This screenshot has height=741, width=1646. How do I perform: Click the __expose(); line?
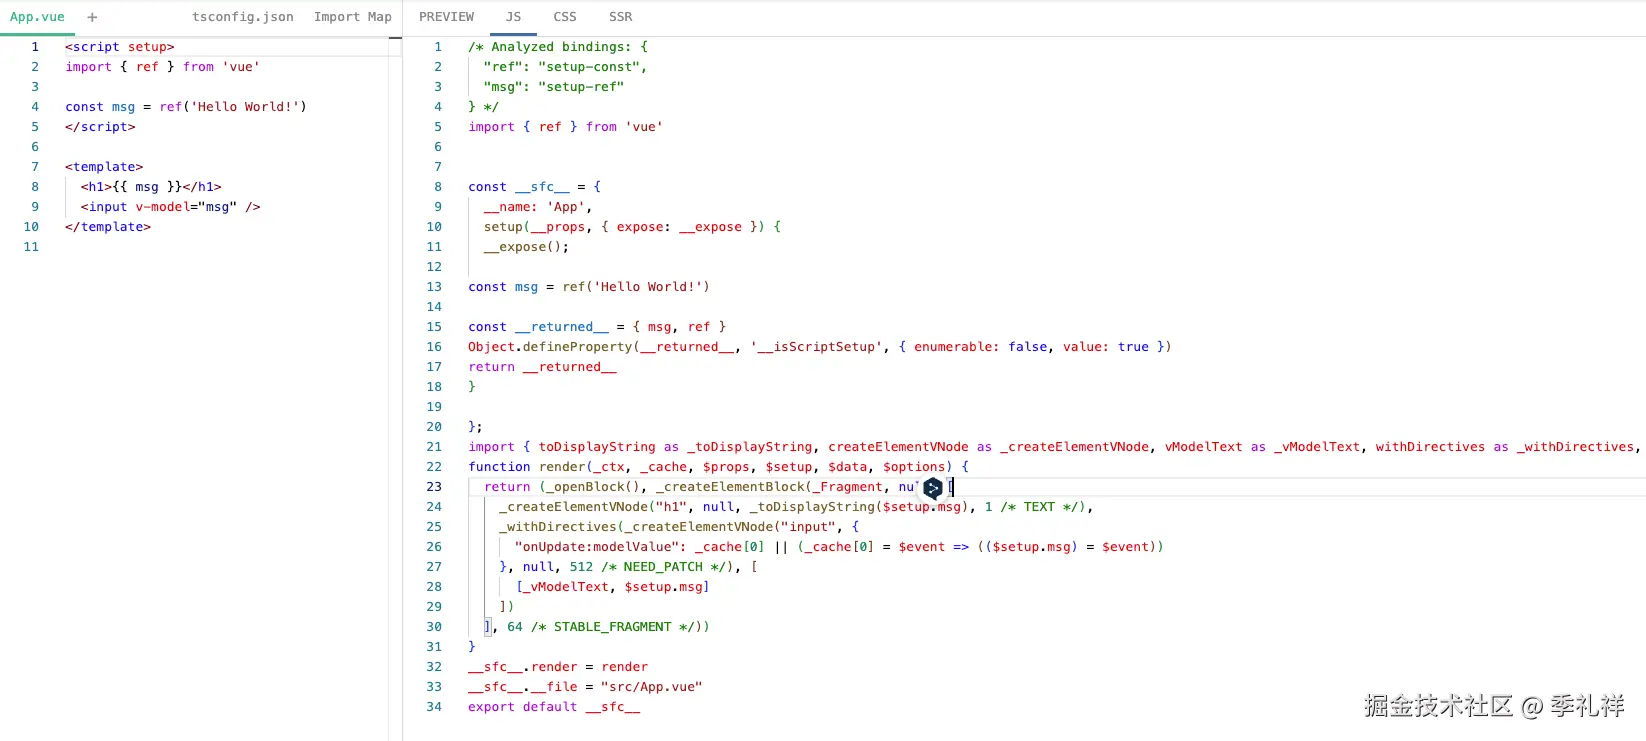click(x=526, y=247)
